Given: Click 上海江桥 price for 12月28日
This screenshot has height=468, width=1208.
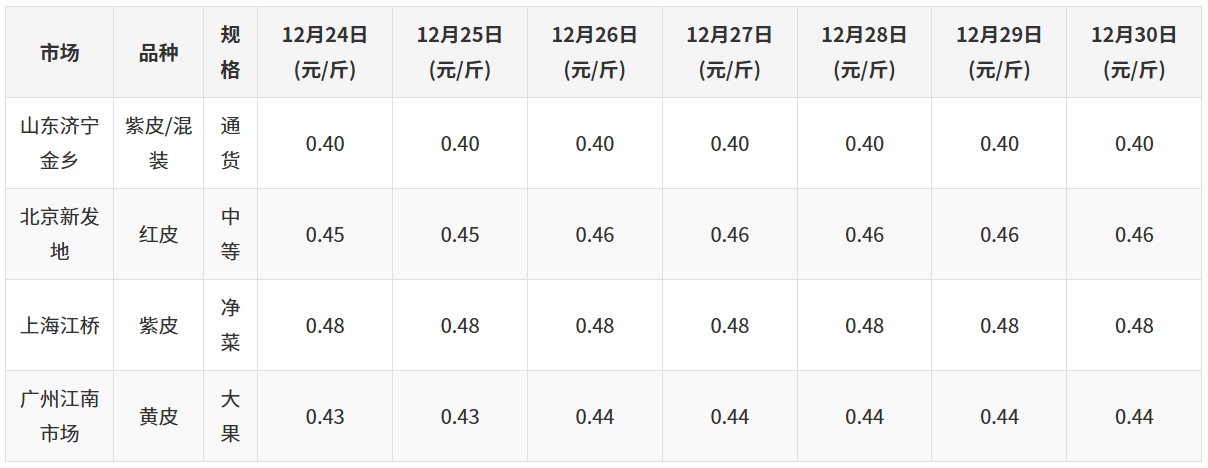Looking at the screenshot, I should tap(864, 325).
